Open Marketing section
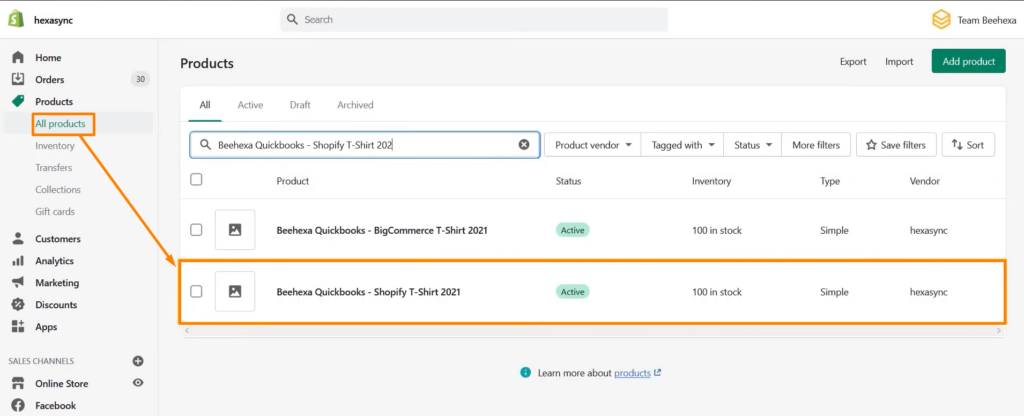This screenshot has width=1024, height=416. point(57,283)
